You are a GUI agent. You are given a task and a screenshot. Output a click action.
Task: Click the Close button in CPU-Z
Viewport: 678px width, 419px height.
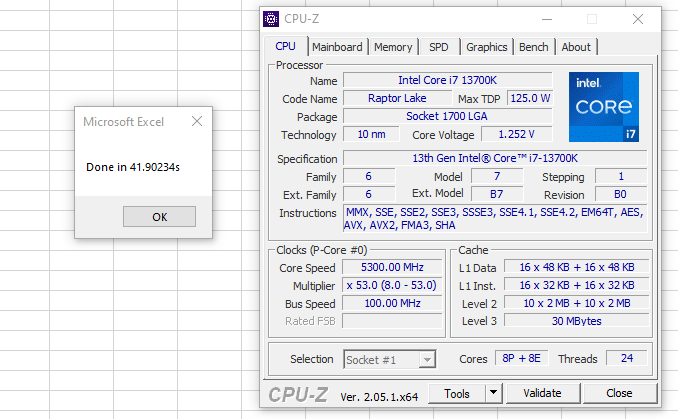tap(619, 393)
